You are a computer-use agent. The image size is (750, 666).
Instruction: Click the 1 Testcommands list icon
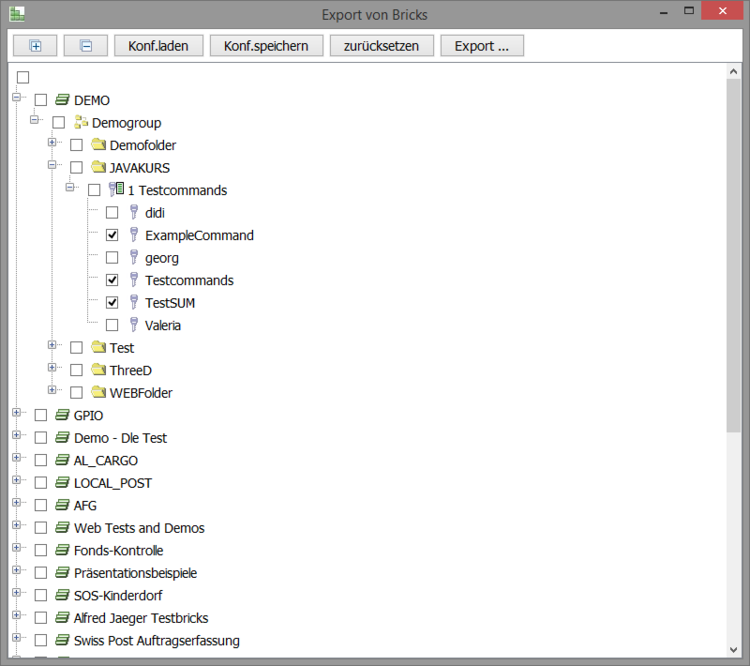pyautogui.click(x=116, y=190)
